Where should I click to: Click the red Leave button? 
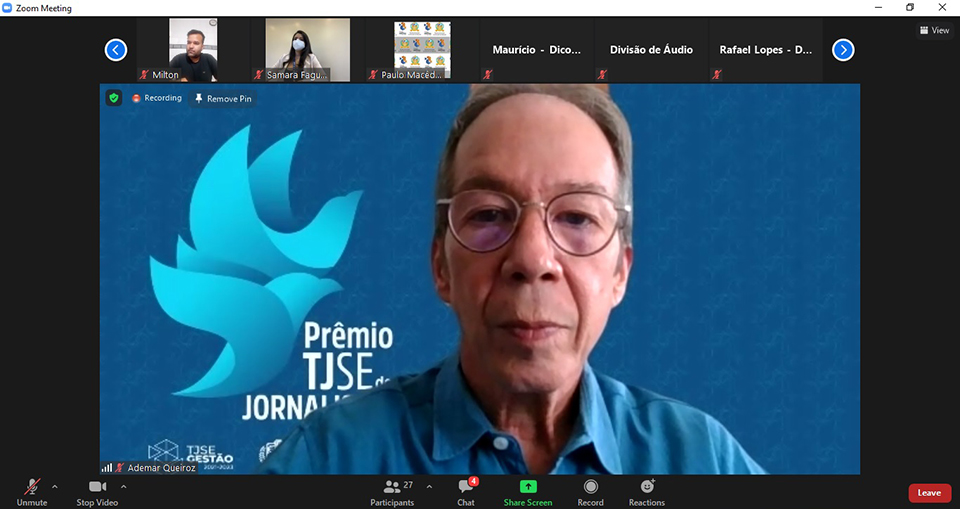click(929, 493)
